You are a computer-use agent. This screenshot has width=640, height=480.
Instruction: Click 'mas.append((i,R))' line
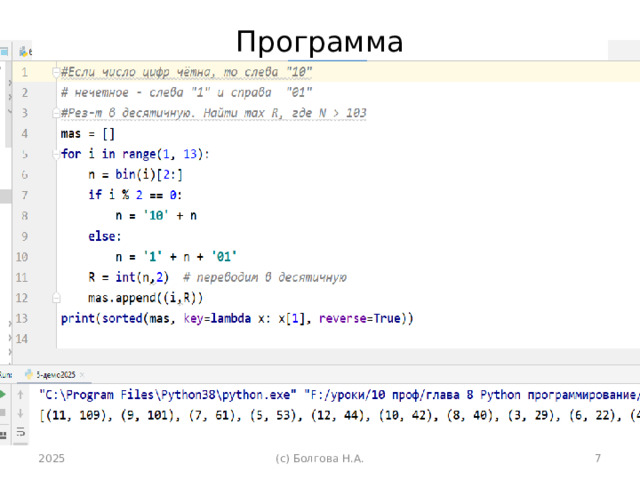pos(145,298)
